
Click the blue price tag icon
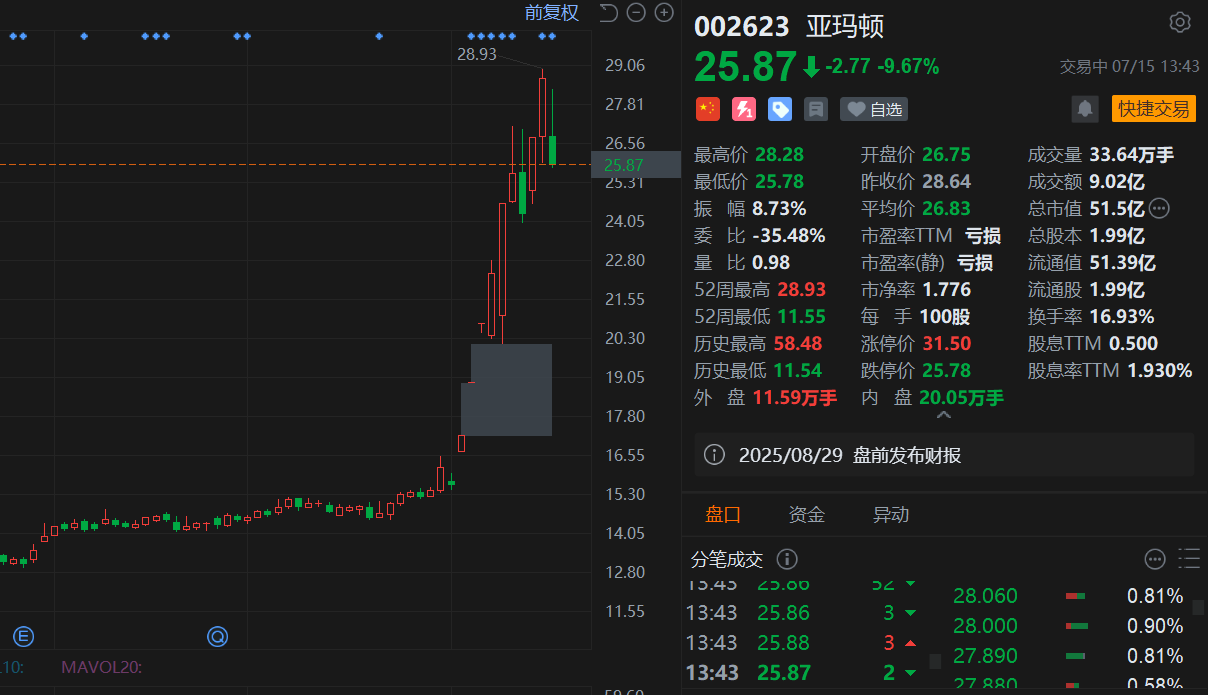[x=780, y=109]
